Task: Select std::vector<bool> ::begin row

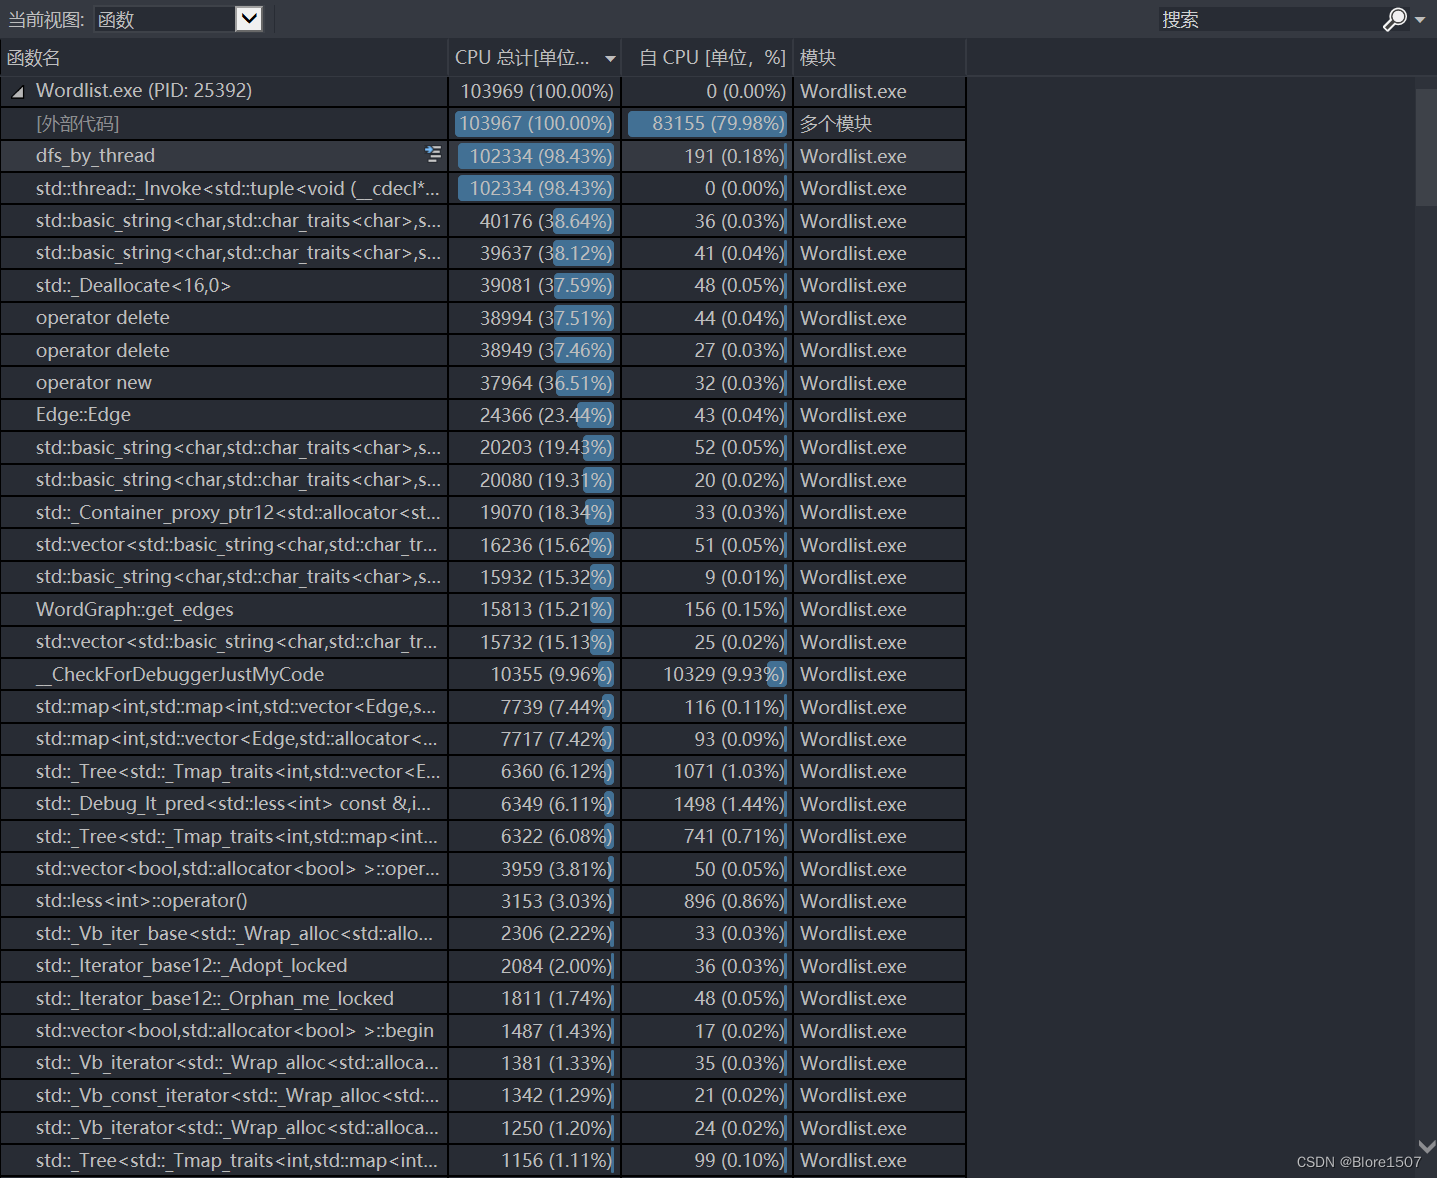Action: pos(483,1031)
